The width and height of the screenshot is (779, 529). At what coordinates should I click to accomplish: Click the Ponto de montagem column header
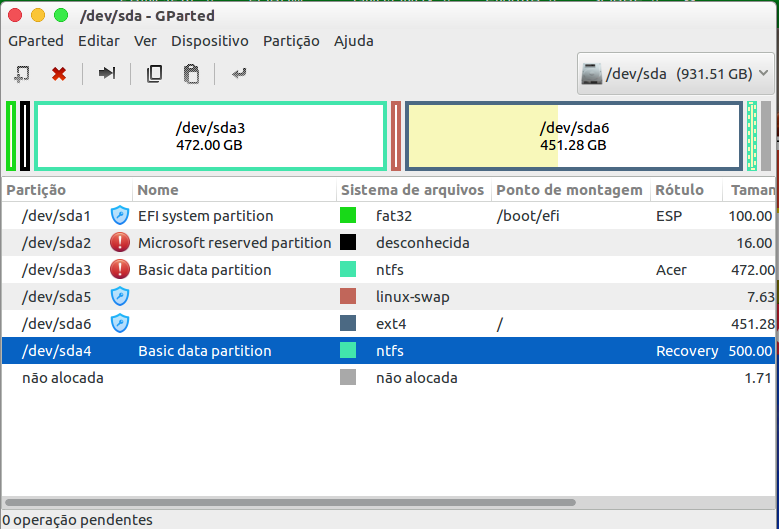tap(568, 190)
